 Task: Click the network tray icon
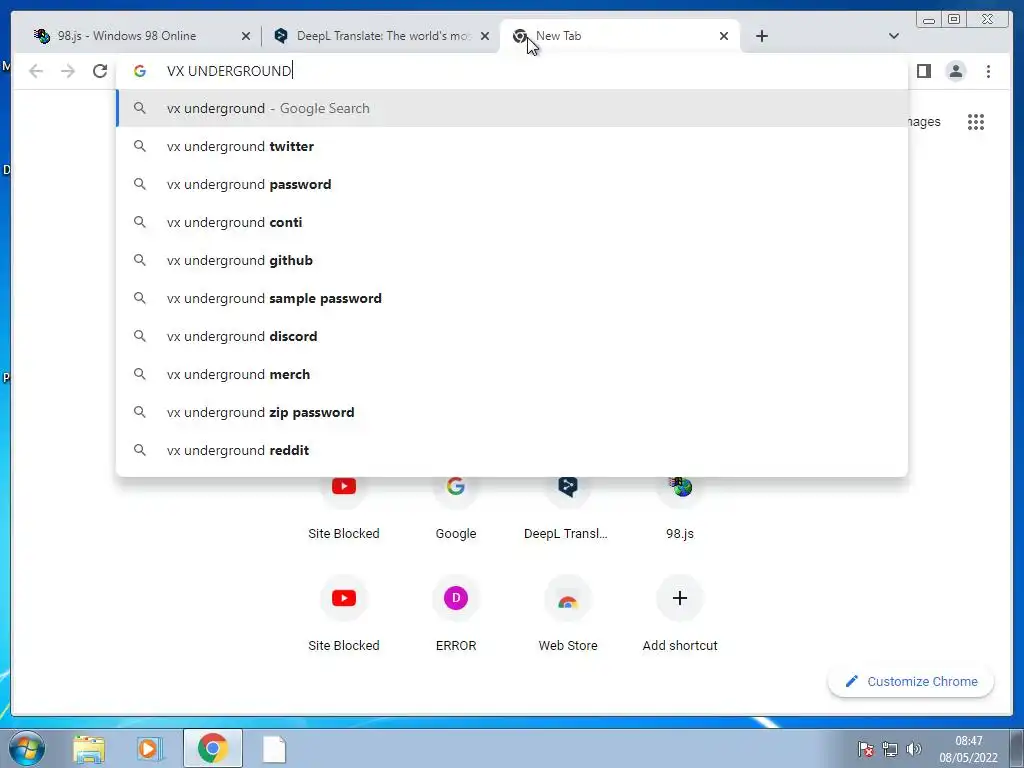click(x=889, y=749)
